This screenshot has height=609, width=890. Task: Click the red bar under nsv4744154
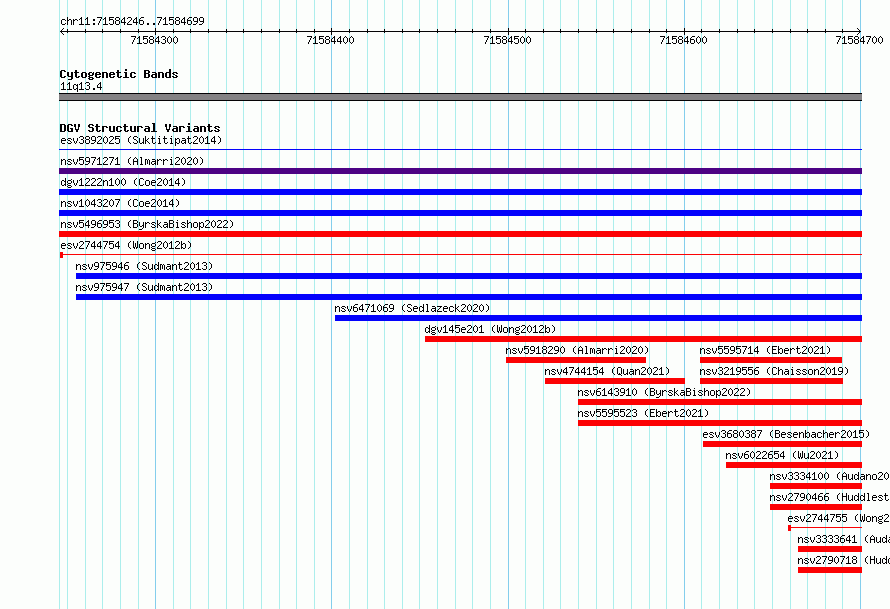tap(615, 381)
